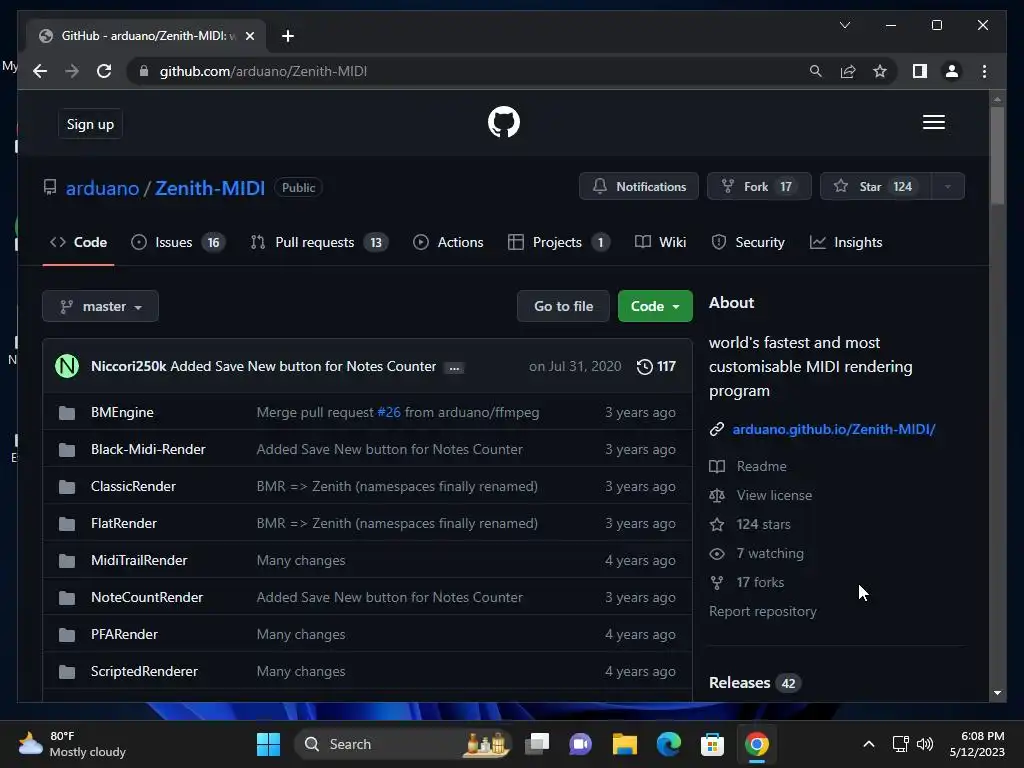
Task: Open the Black-Midi-Render folder
Action: point(148,449)
